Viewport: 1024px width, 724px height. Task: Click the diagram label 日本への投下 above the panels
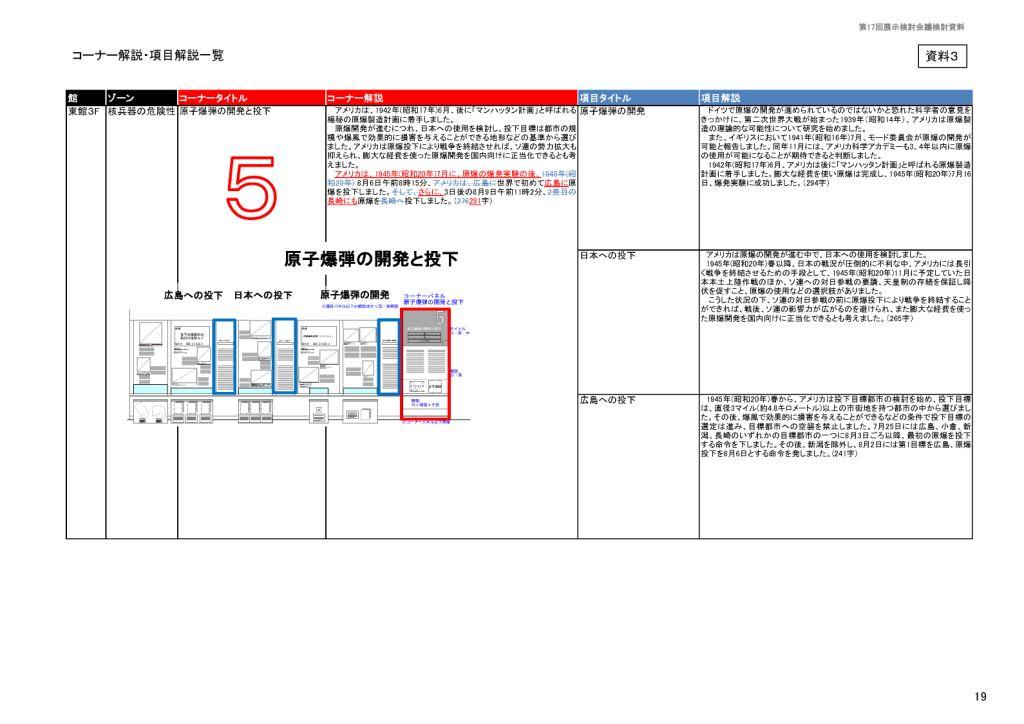pyautogui.click(x=263, y=296)
